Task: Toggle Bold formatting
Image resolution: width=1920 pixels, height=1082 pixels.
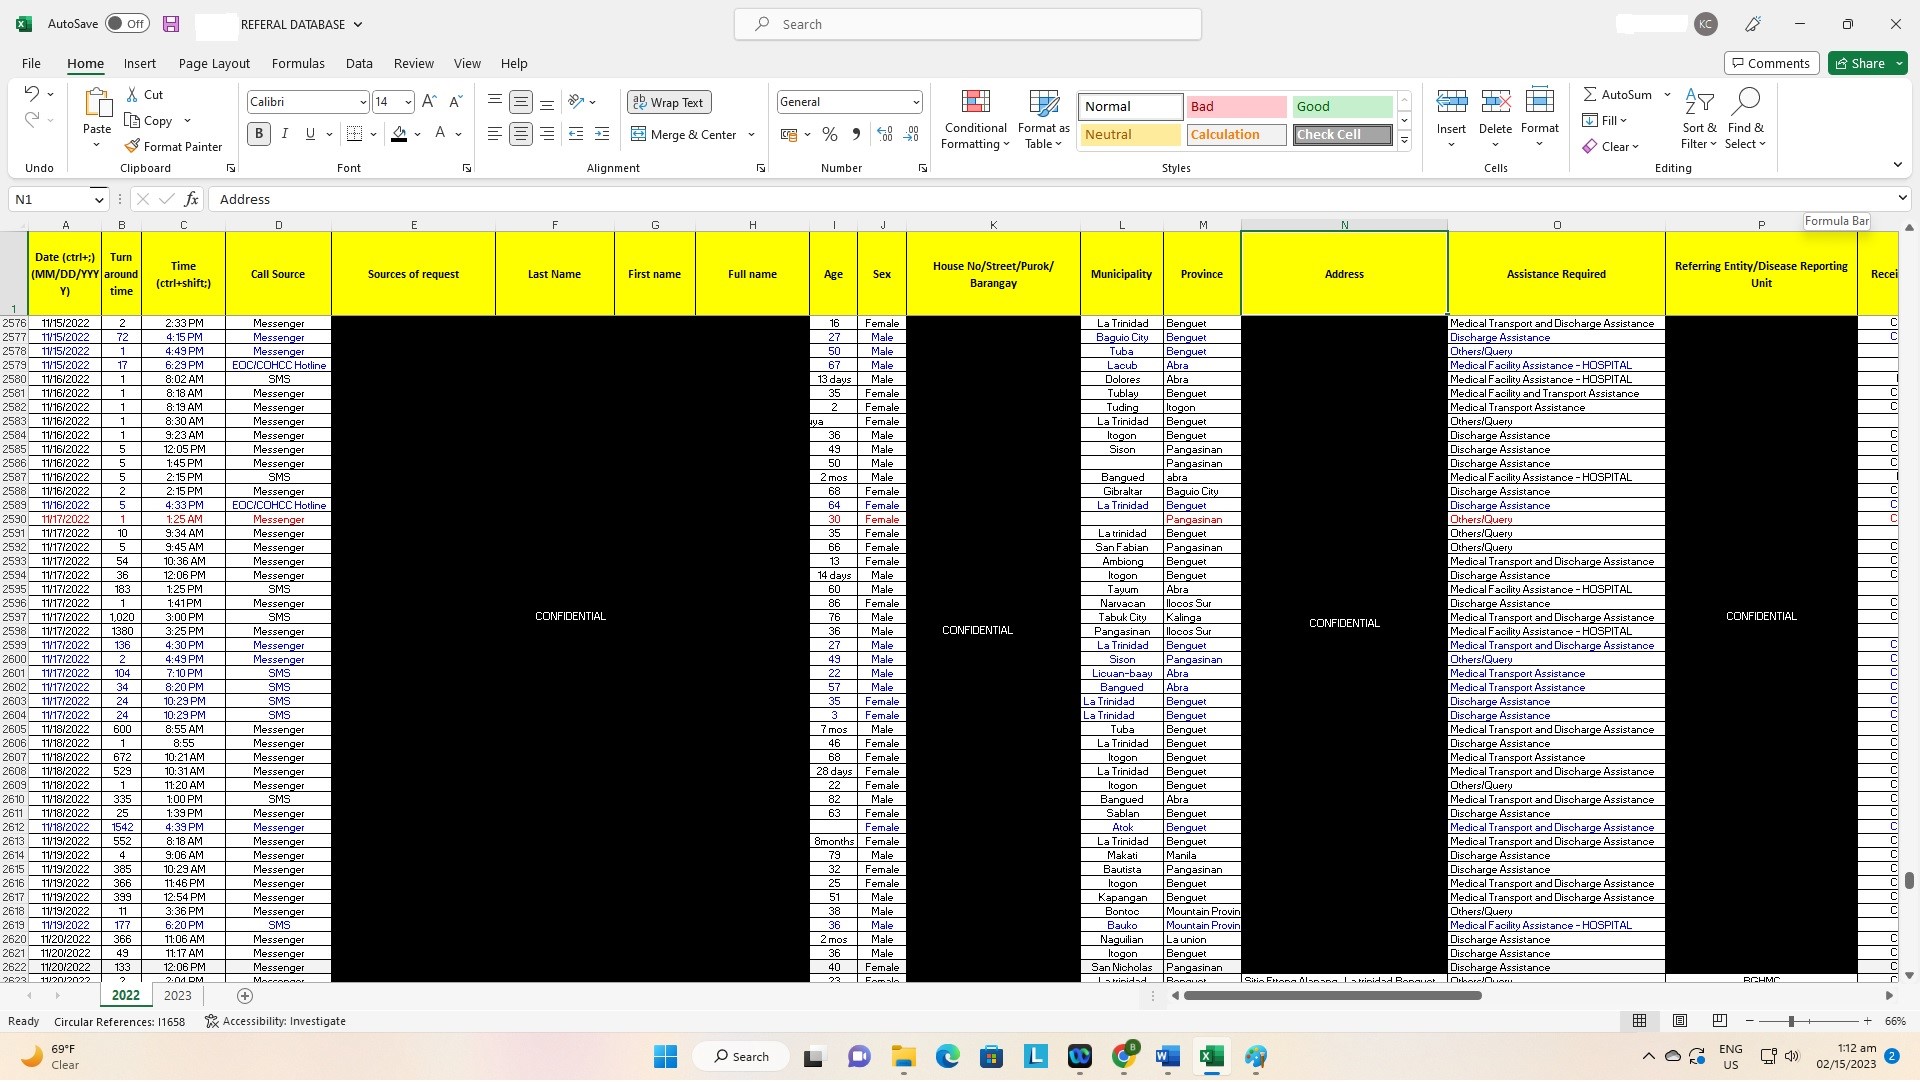Action: pyautogui.click(x=259, y=134)
